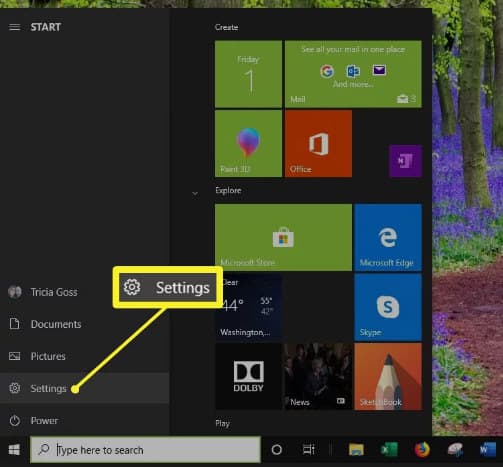
Task: Collapse the tile group with the chevron
Action: coord(195,193)
